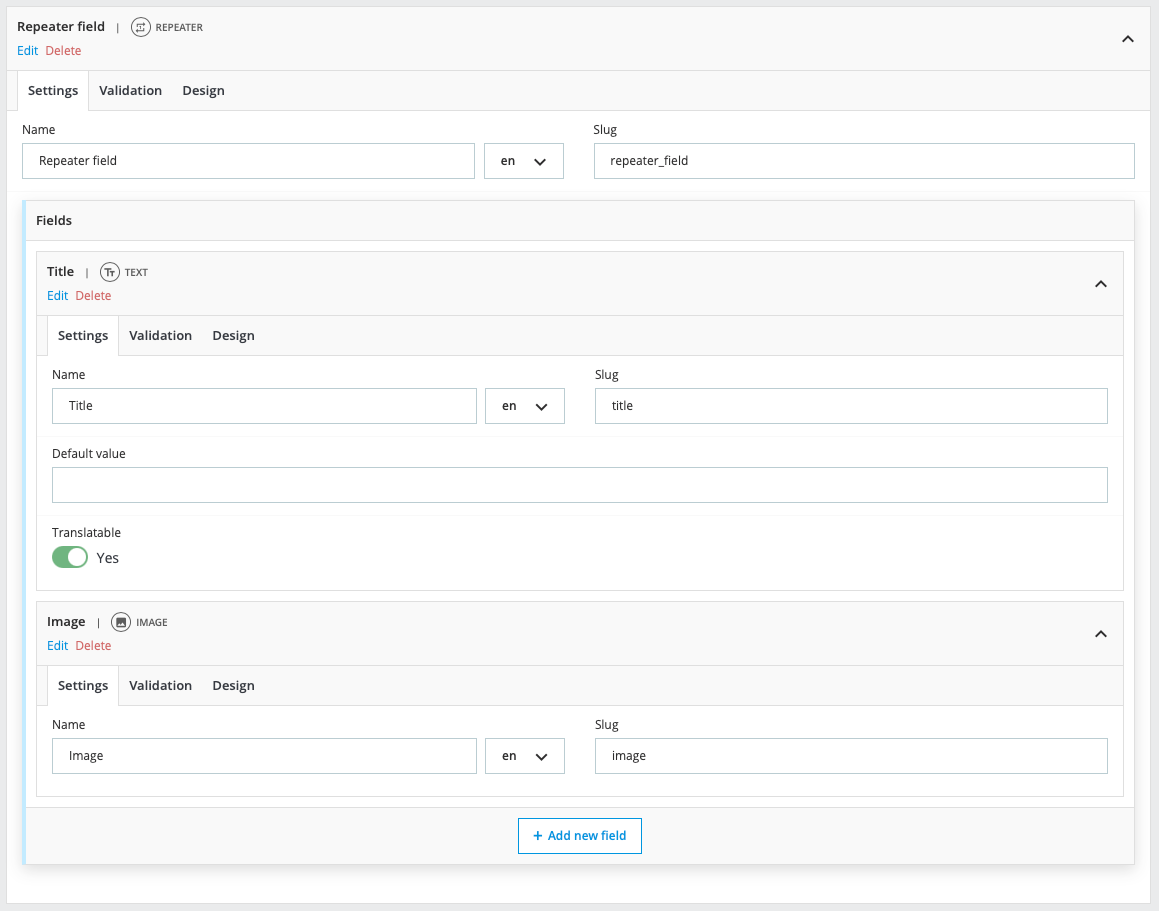Click Edit link under Repeater field
The width and height of the screenshot is (1159, 911).
pyautogui.click(x=27, y=51)
